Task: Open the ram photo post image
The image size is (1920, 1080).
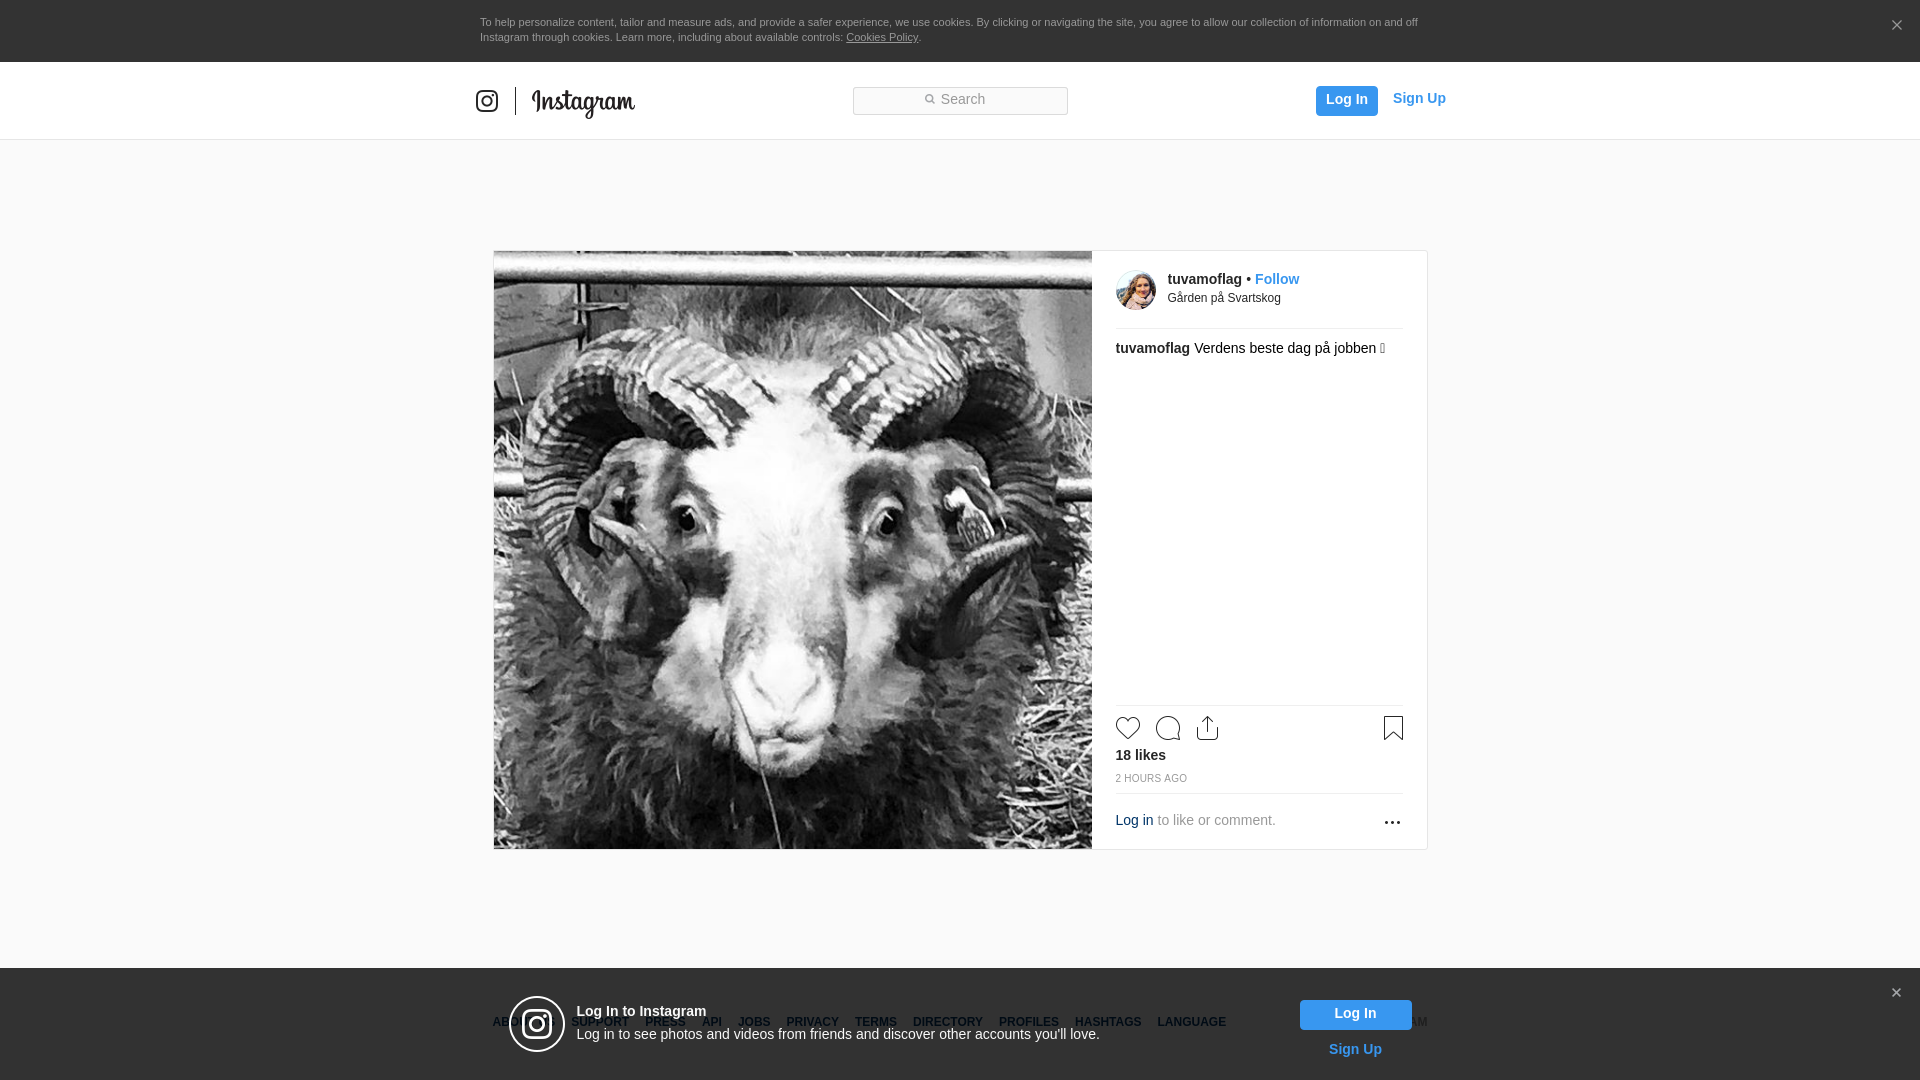Action: 792,550
